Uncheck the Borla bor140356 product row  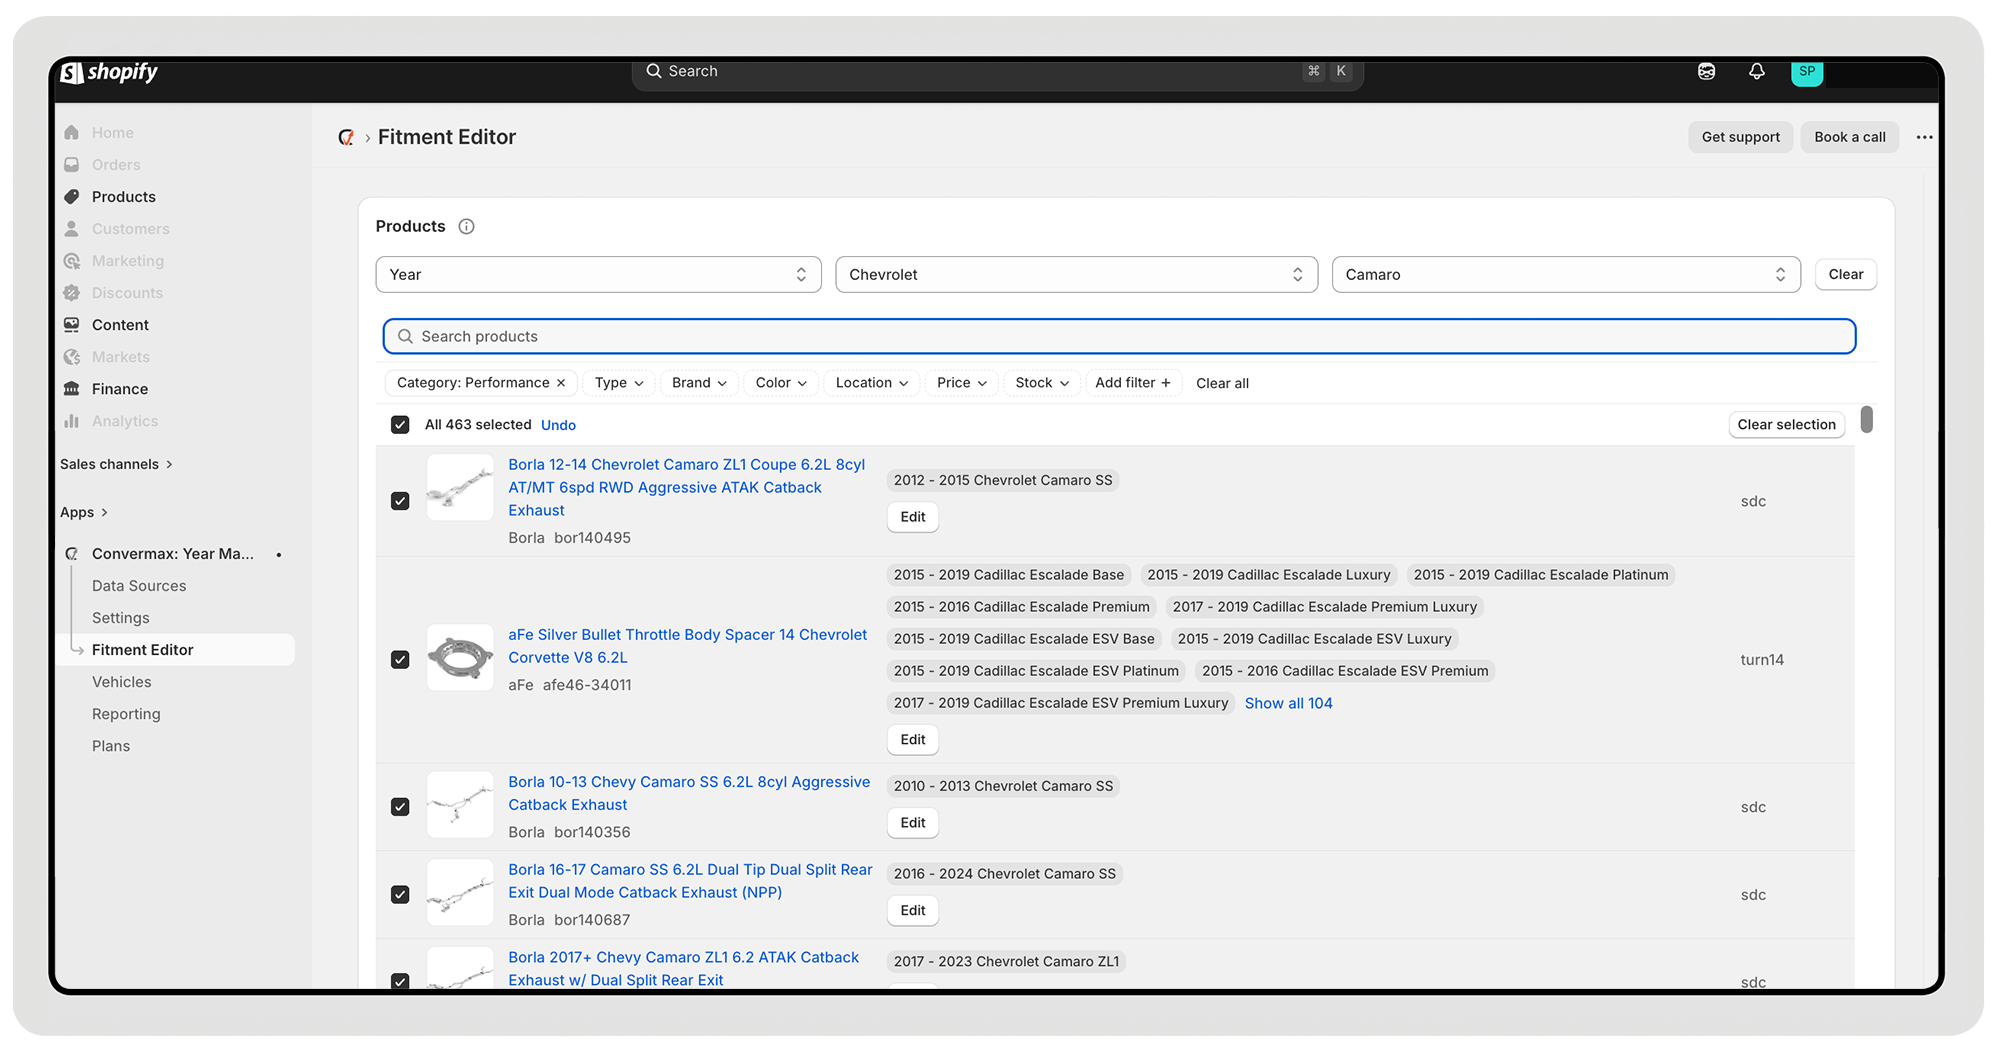(x=400, y=807)
